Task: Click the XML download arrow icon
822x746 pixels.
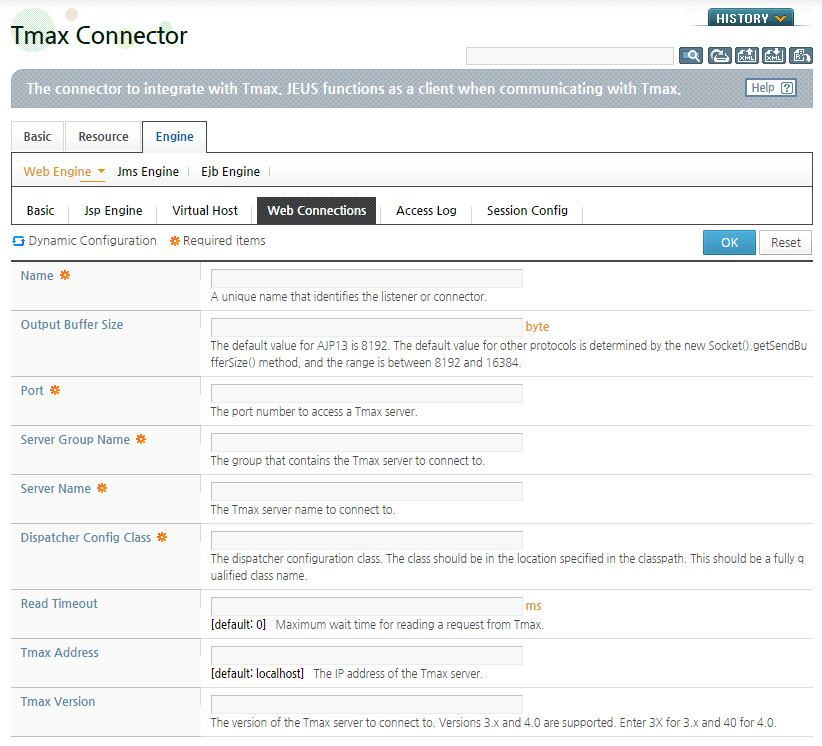Action: 774,55
